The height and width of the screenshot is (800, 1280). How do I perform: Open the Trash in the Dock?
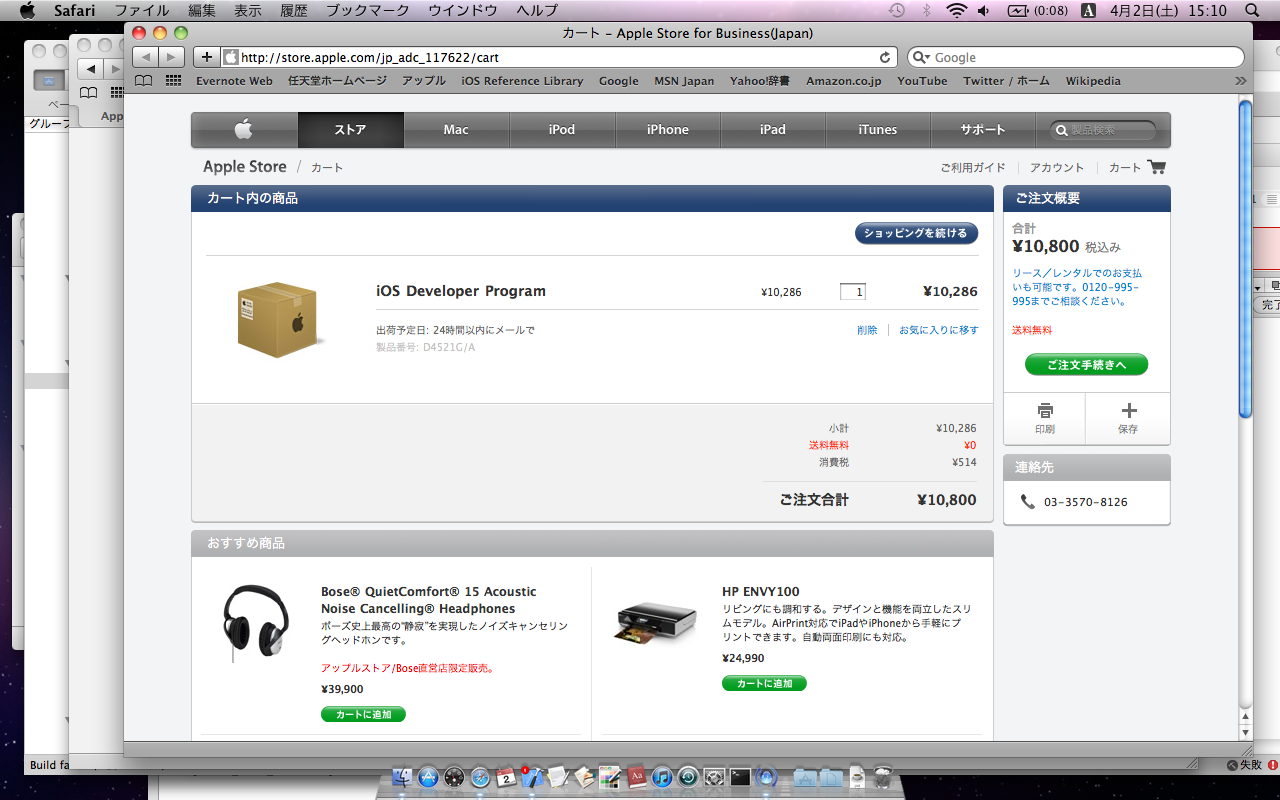[882, 777]
